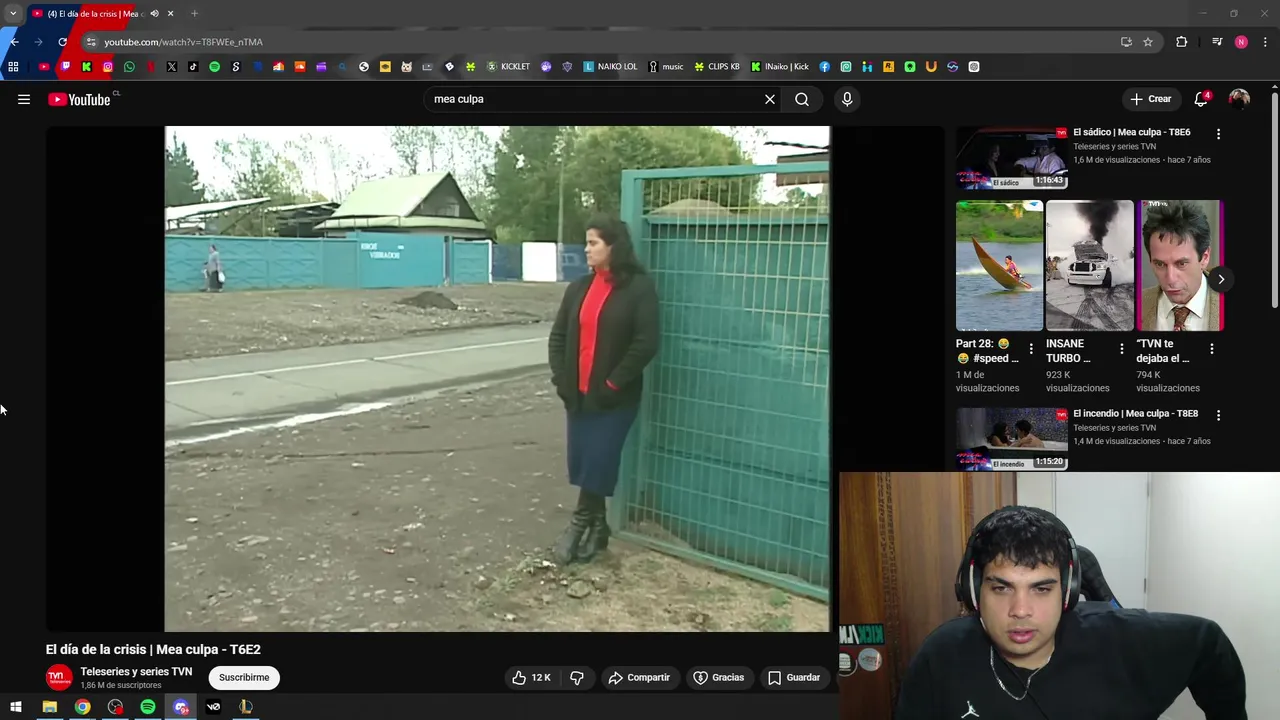Open more options for El sádico video
The height and width of the screenshot is (720, 1280).
tap(1218, 133)
